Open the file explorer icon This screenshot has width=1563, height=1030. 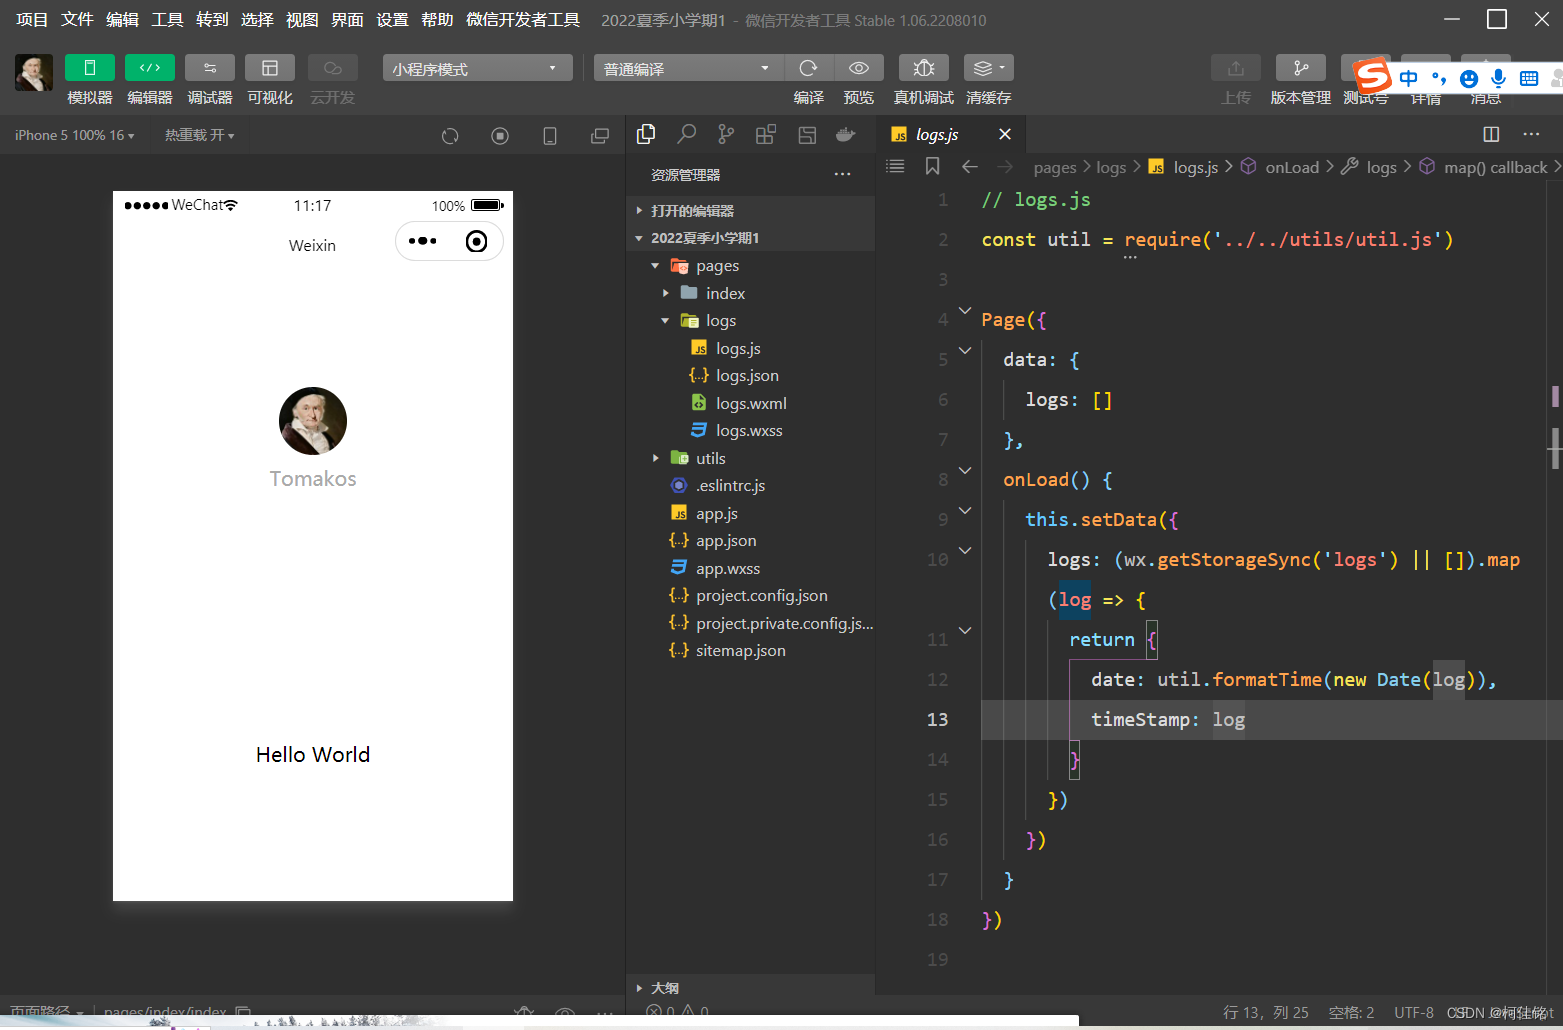pos(646,134)
